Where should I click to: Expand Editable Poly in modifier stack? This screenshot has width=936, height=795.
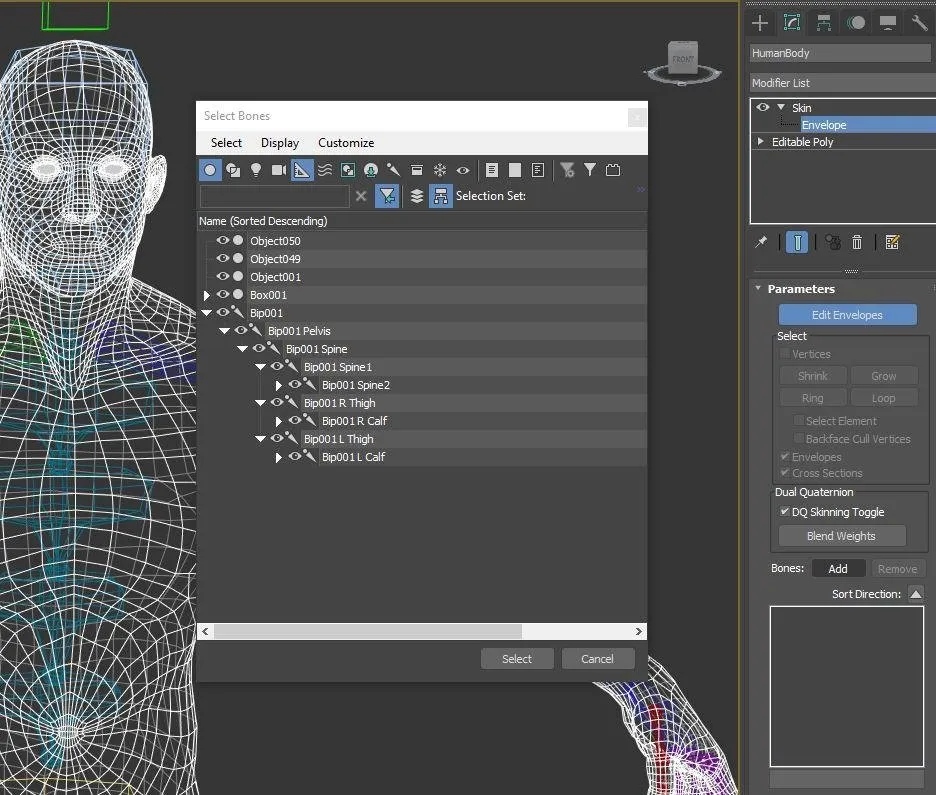pyautogui.click(x=760, y=141)
